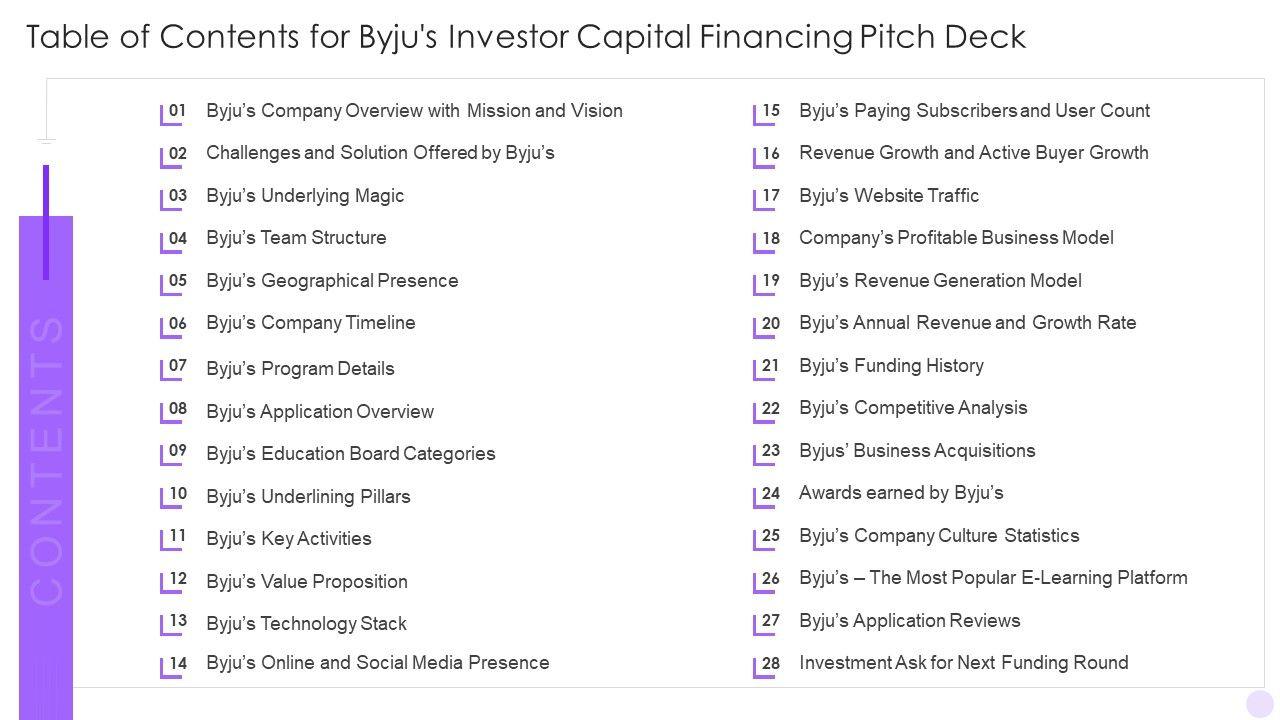Go to Byju's Funding History
Image resolution: width=1280 pixels, height=720 pixels.
891,366
